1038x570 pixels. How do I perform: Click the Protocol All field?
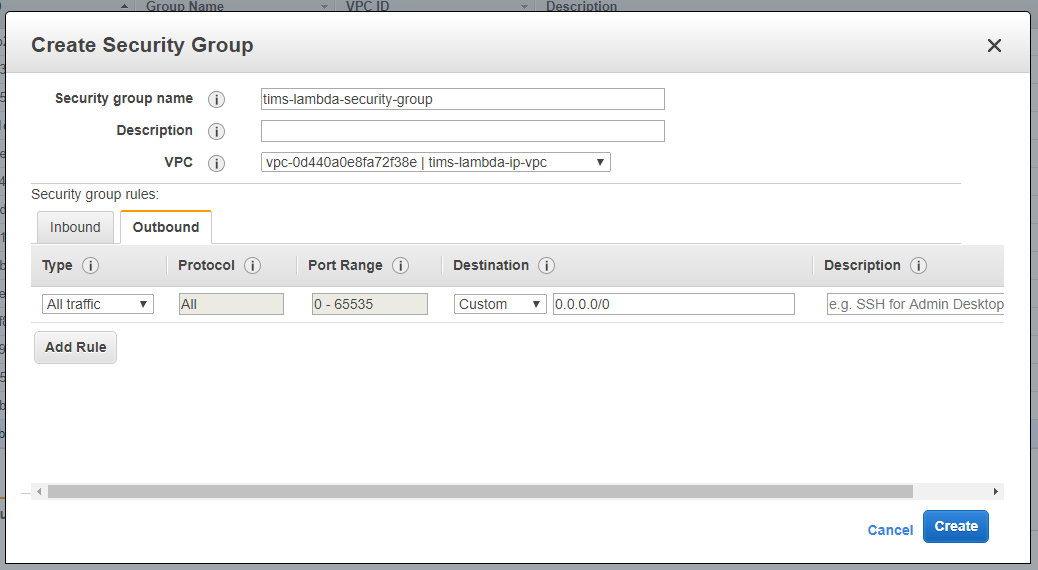tap(231, 304)
